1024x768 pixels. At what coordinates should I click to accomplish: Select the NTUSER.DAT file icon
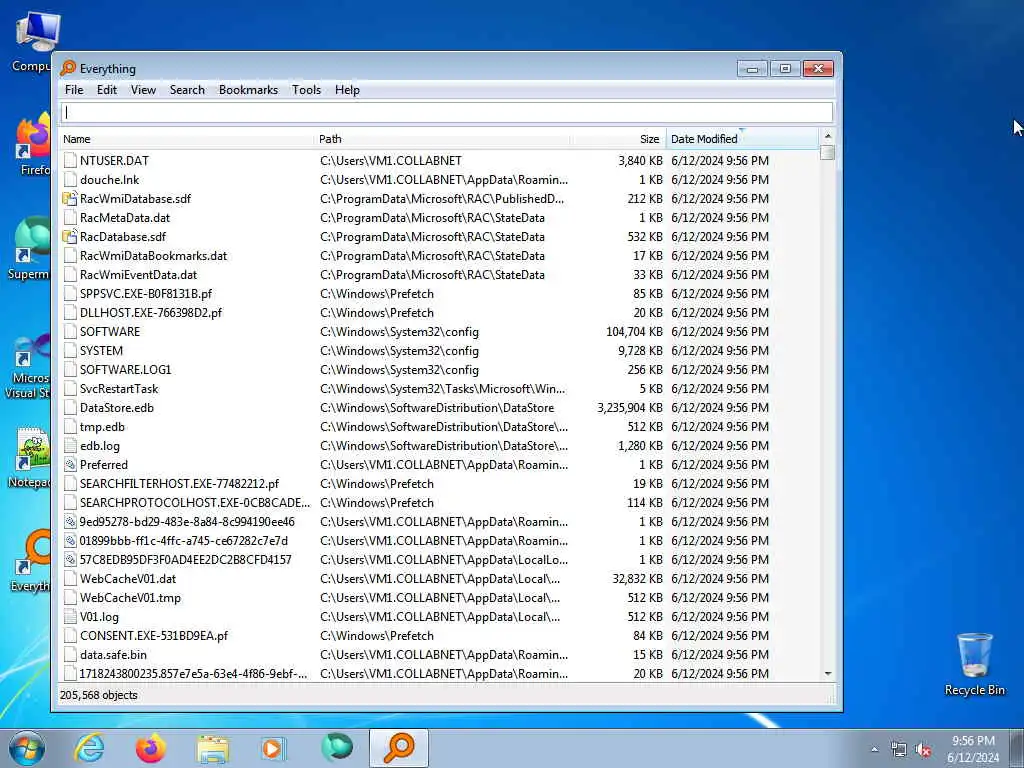(70, 161)
